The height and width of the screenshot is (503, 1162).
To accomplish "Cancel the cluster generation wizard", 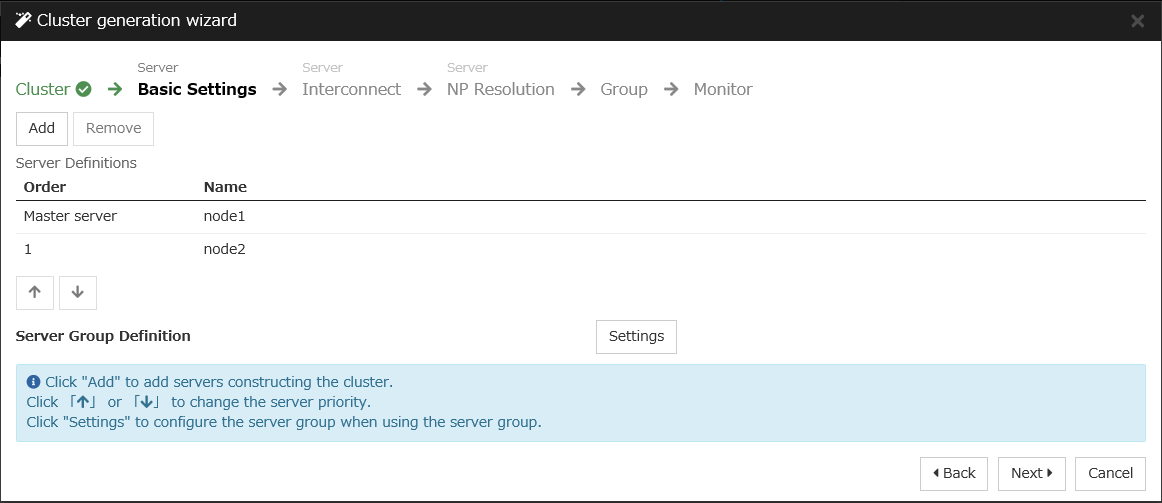I will (x=1110, y=474).
